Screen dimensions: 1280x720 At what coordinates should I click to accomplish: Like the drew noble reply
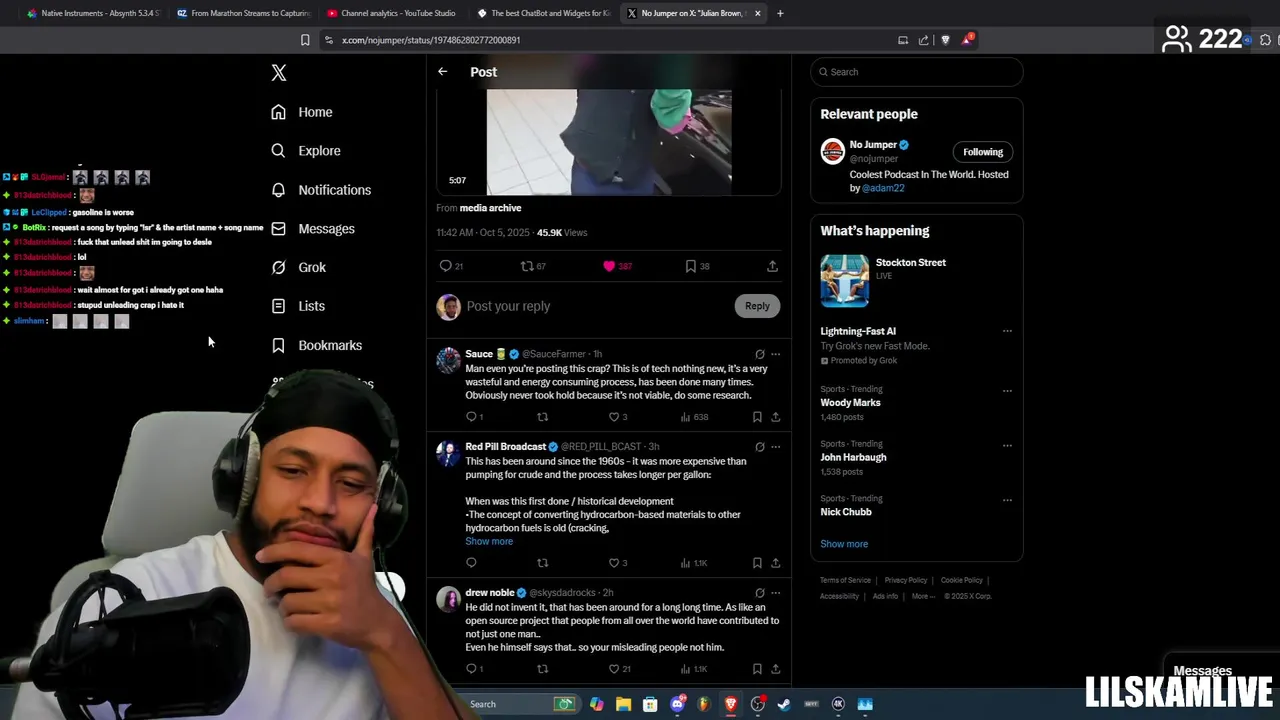tap(614, 669)
